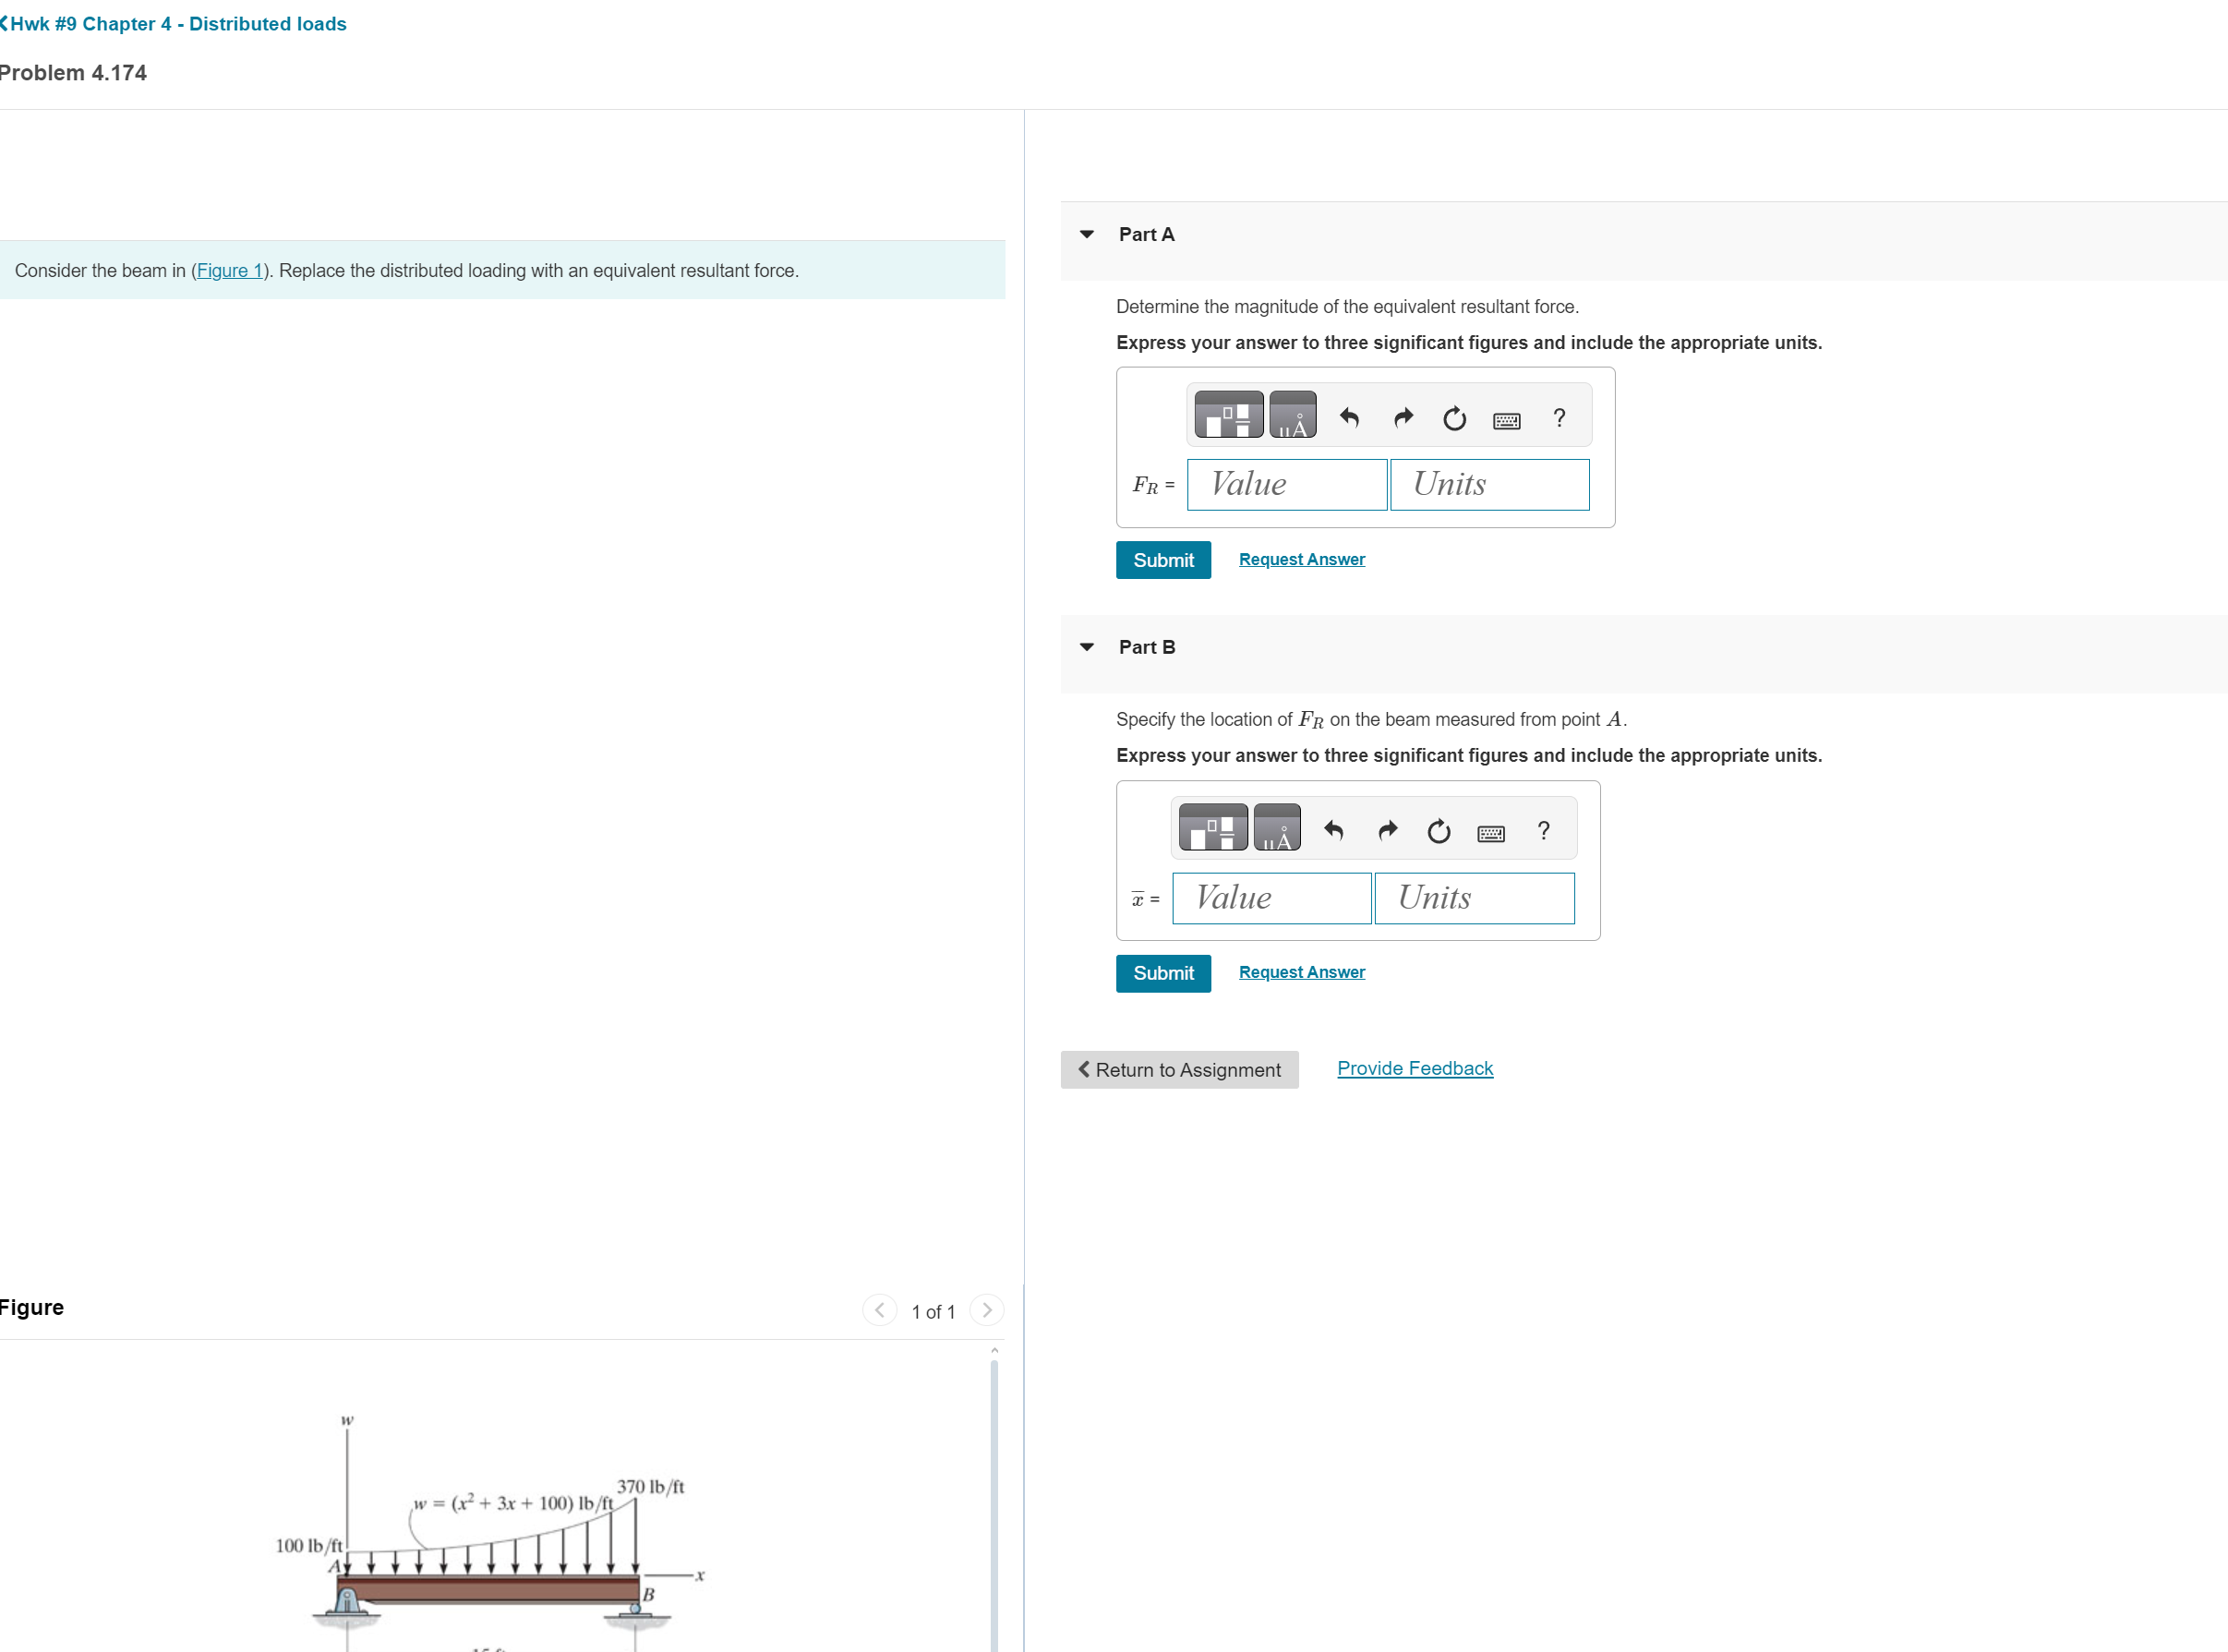Collapse the Part A section triangle
Viewport: 2228px width, 1652px height.
pyautogui.click(x=1087, y=234)
